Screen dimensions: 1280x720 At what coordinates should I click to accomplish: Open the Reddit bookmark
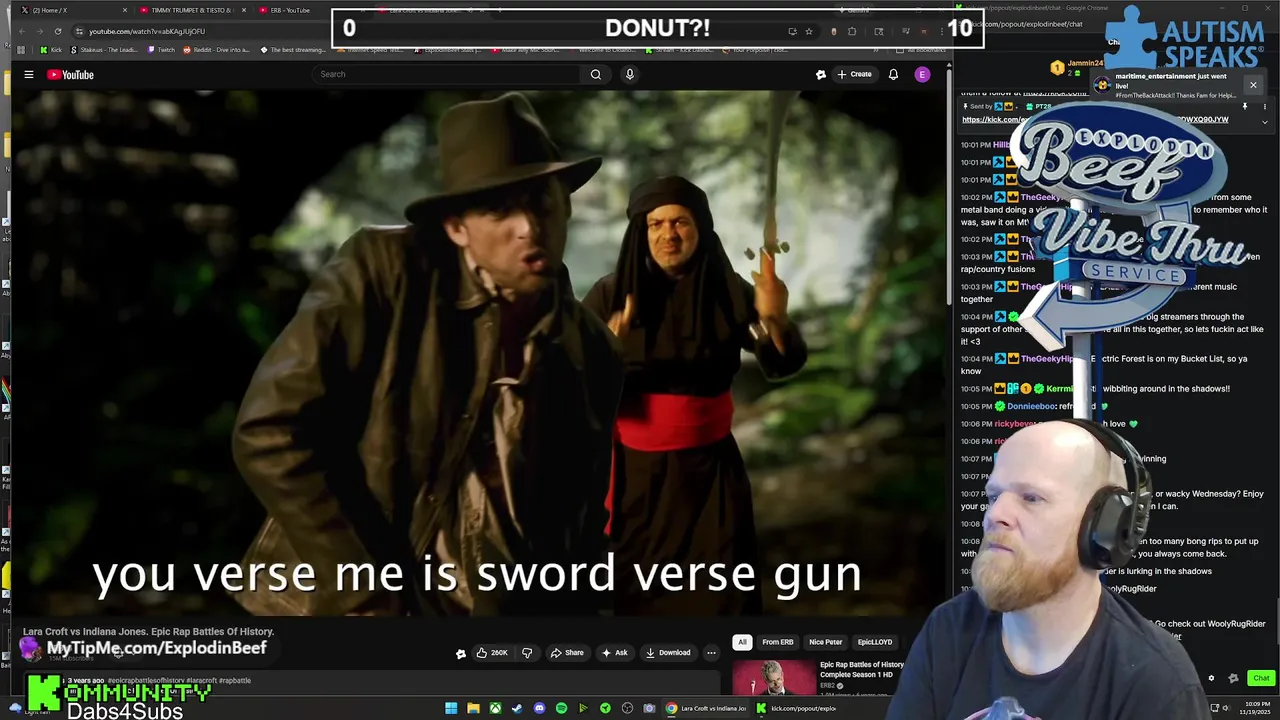(217, 50)
